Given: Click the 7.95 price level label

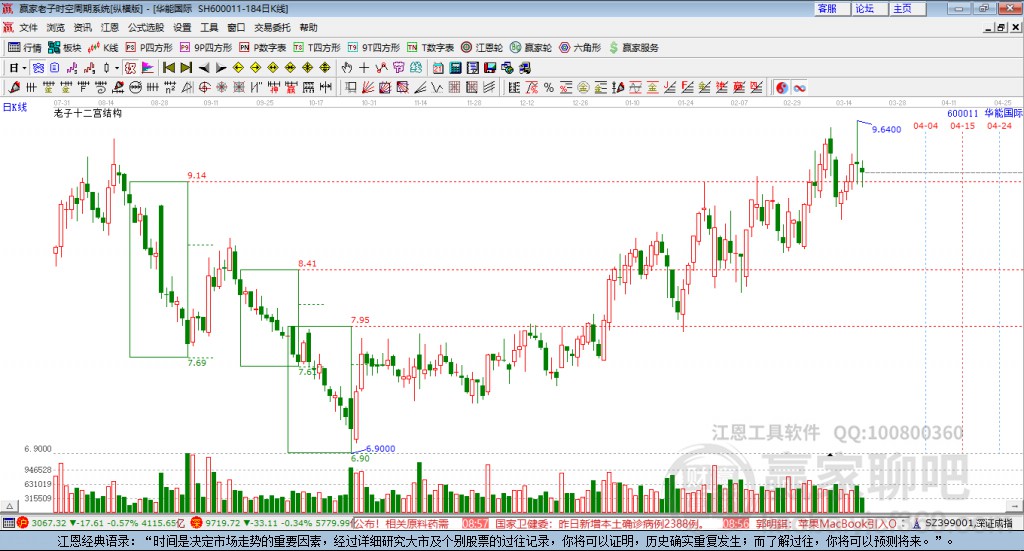Looking at the screenshot, I should coord(360,320).
